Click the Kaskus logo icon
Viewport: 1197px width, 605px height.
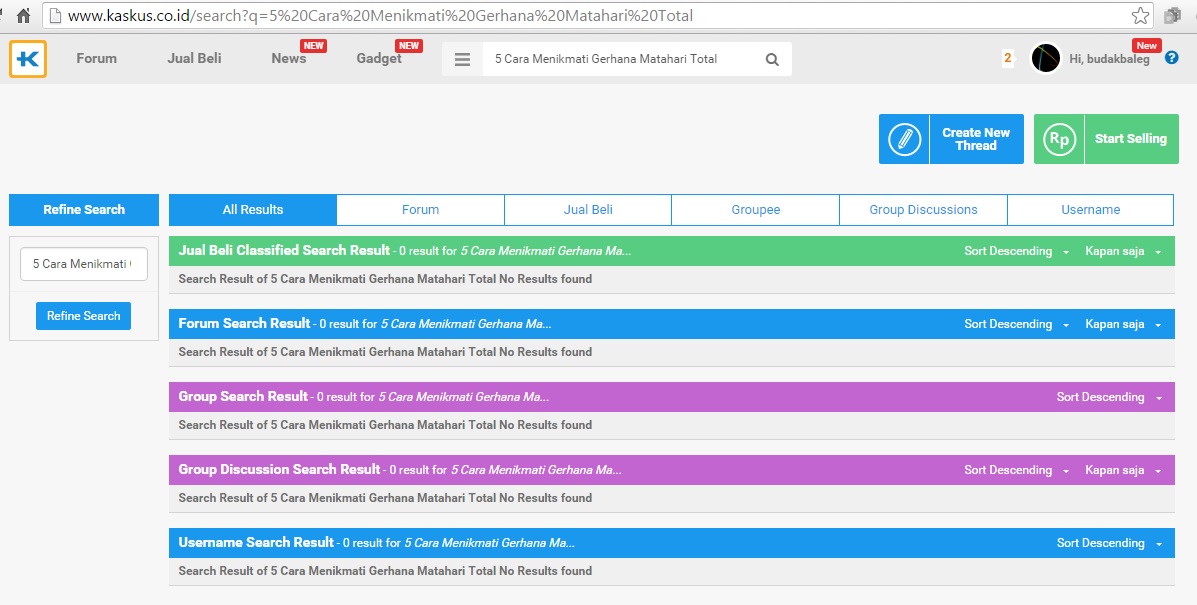click(x=27, y=59)
